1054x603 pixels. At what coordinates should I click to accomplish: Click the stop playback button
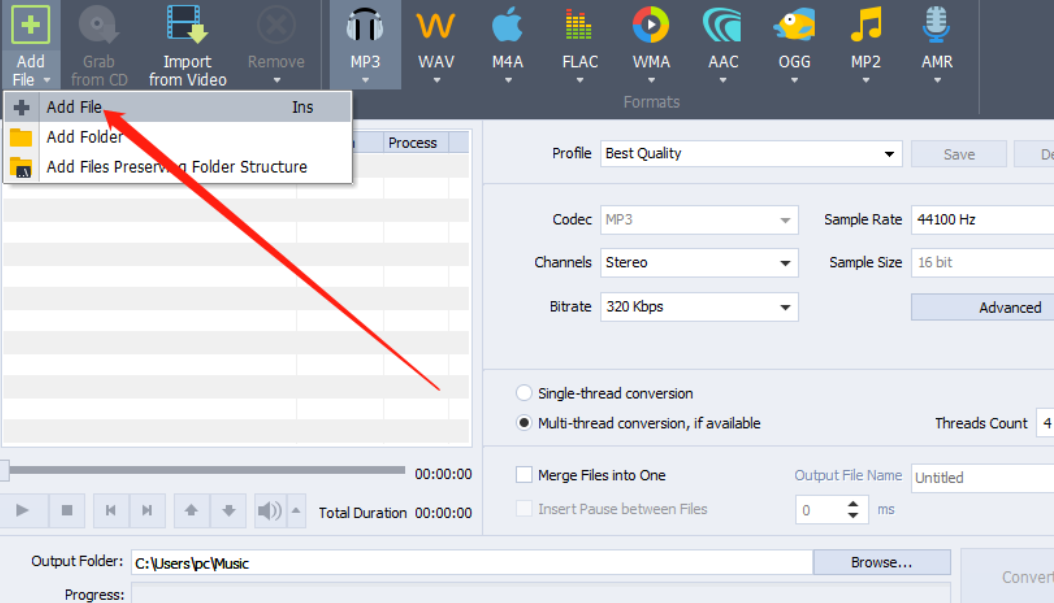click(67, 510)
